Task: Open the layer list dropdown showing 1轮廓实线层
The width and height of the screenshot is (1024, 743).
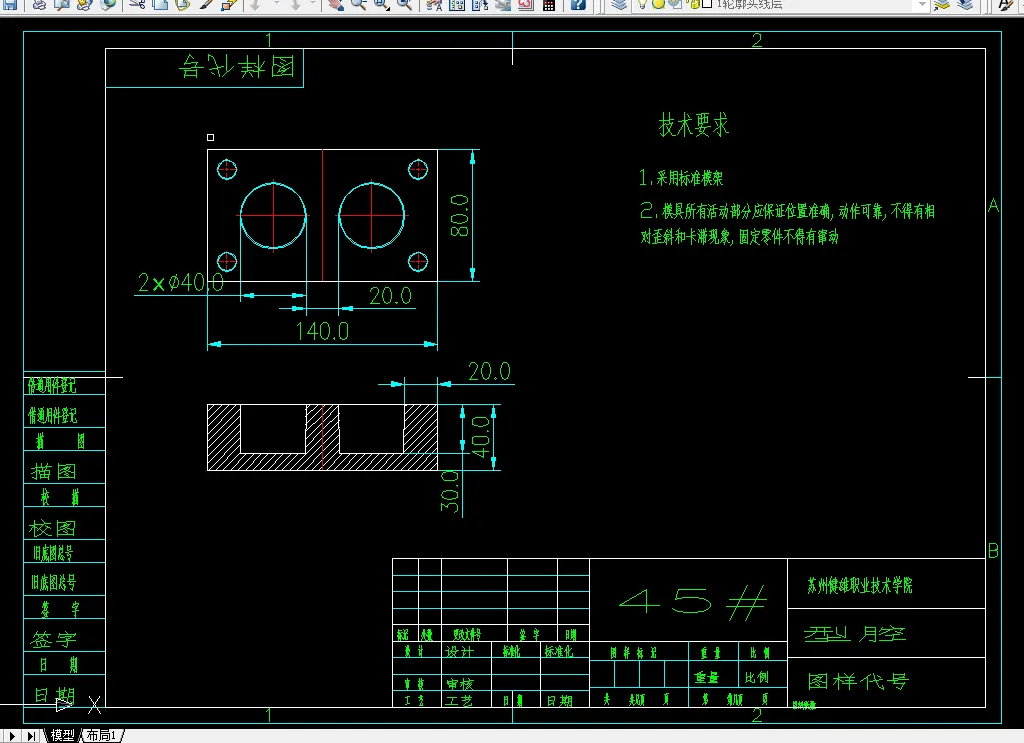Action: click(x=922, y=5)
